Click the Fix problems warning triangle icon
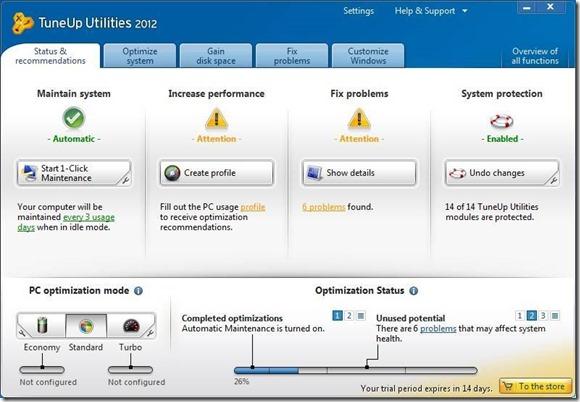This screenshot has height=402, width=580. [359, 119]
